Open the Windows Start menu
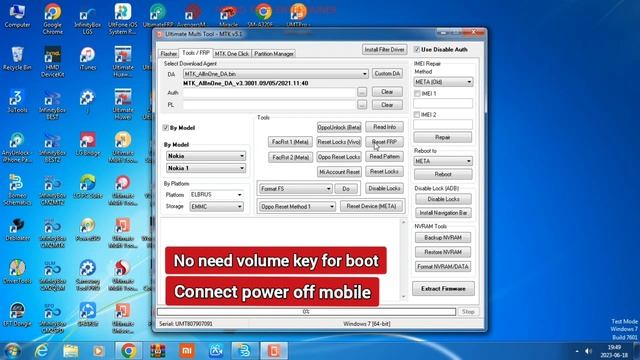This screenshot has width=640, height=360. pyautogui.click(x=12, y=351)
